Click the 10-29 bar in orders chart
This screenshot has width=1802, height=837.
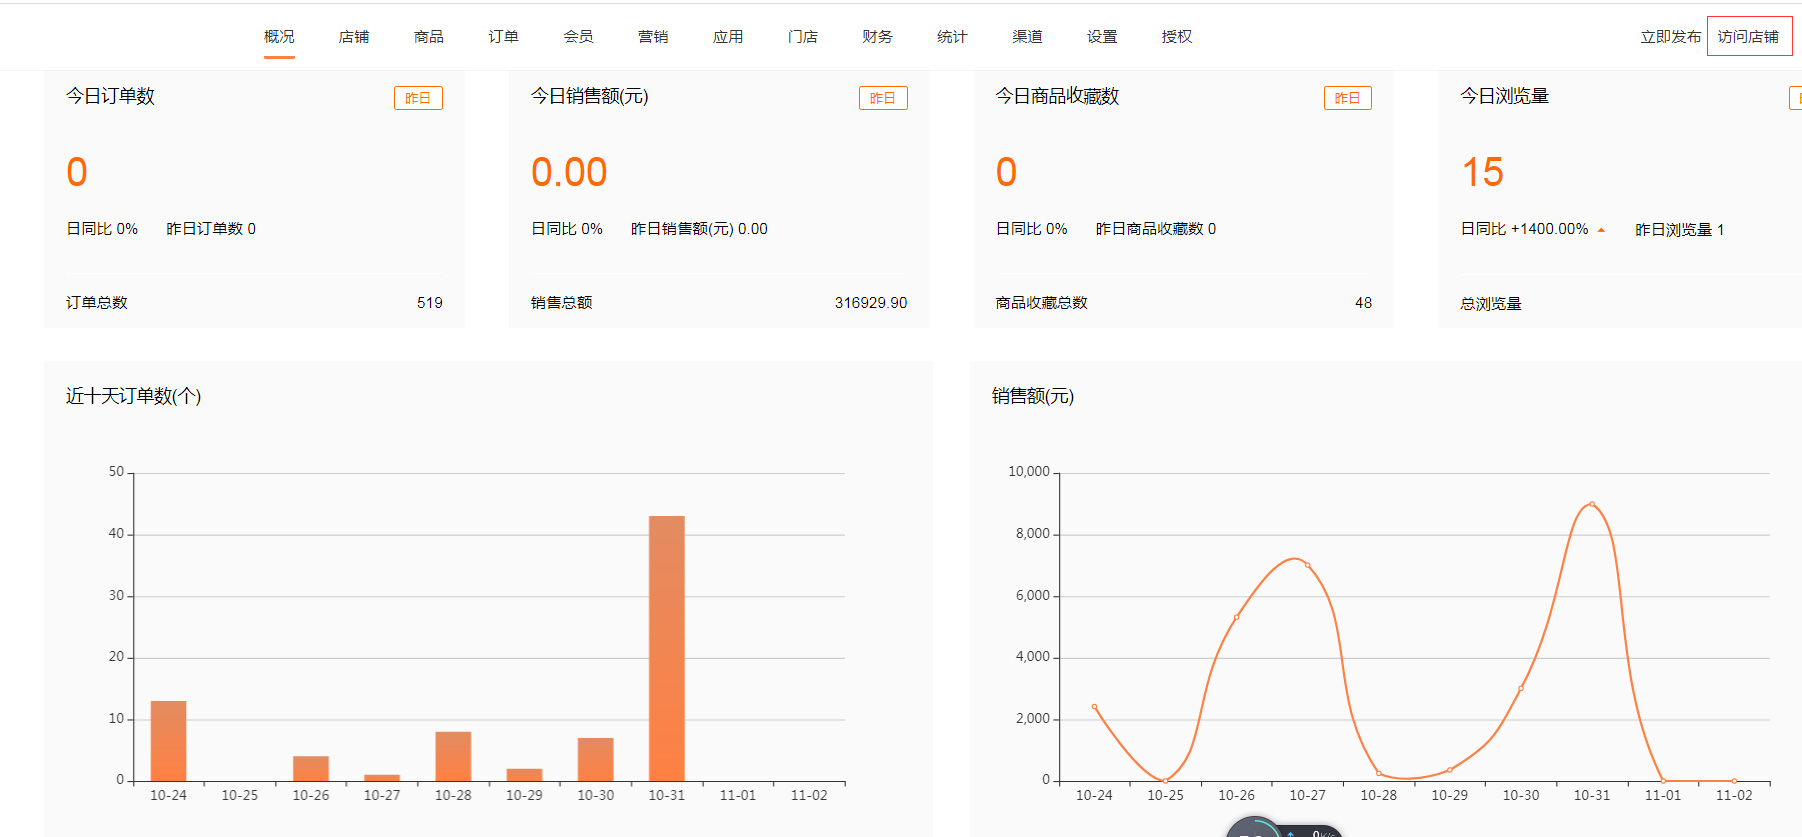click(524, 775)
